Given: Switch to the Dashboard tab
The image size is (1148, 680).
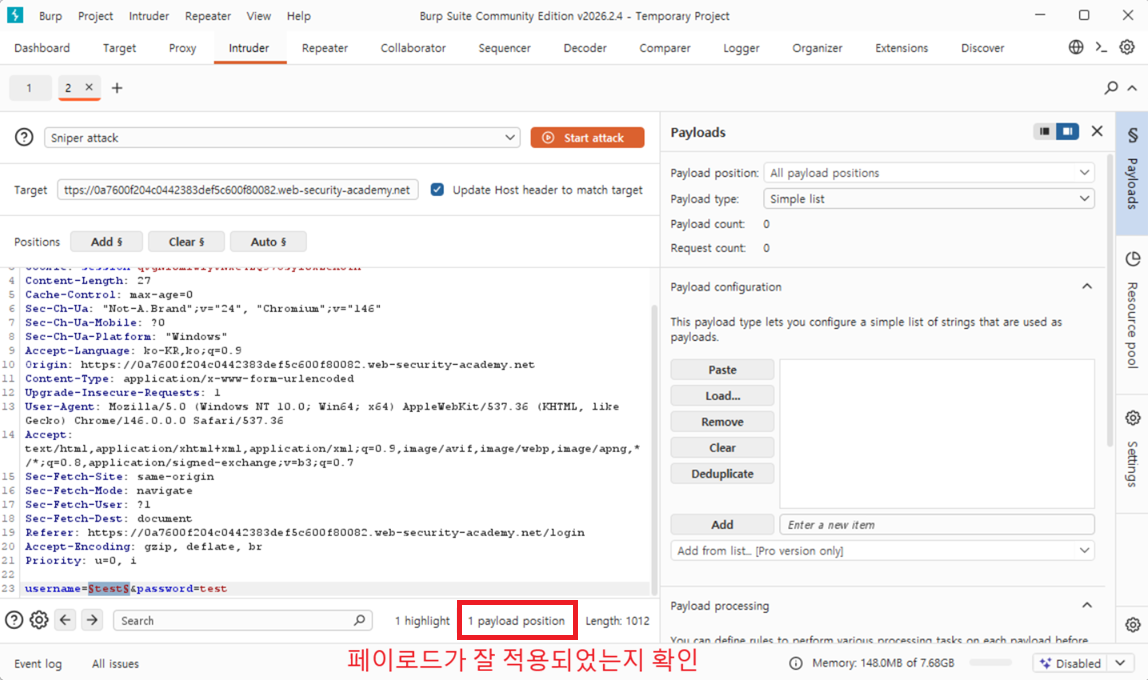Looking at the screenshot, I should click(x=42, y=48).
